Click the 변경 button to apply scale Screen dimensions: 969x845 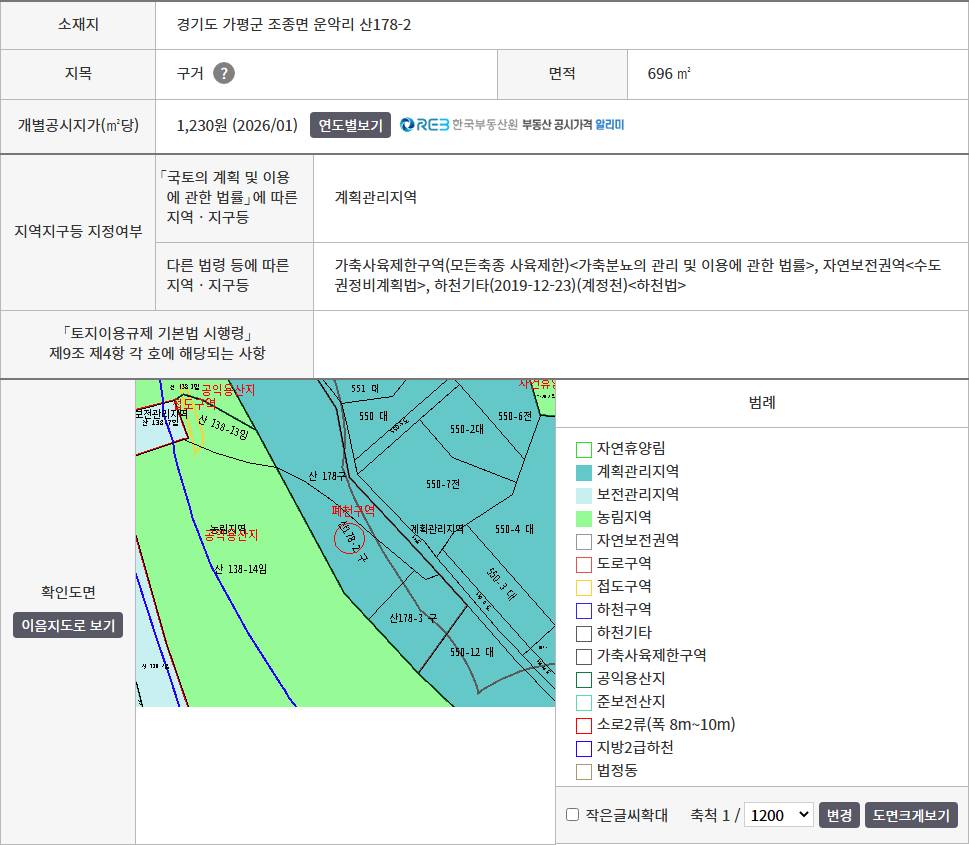coord(839,815)
